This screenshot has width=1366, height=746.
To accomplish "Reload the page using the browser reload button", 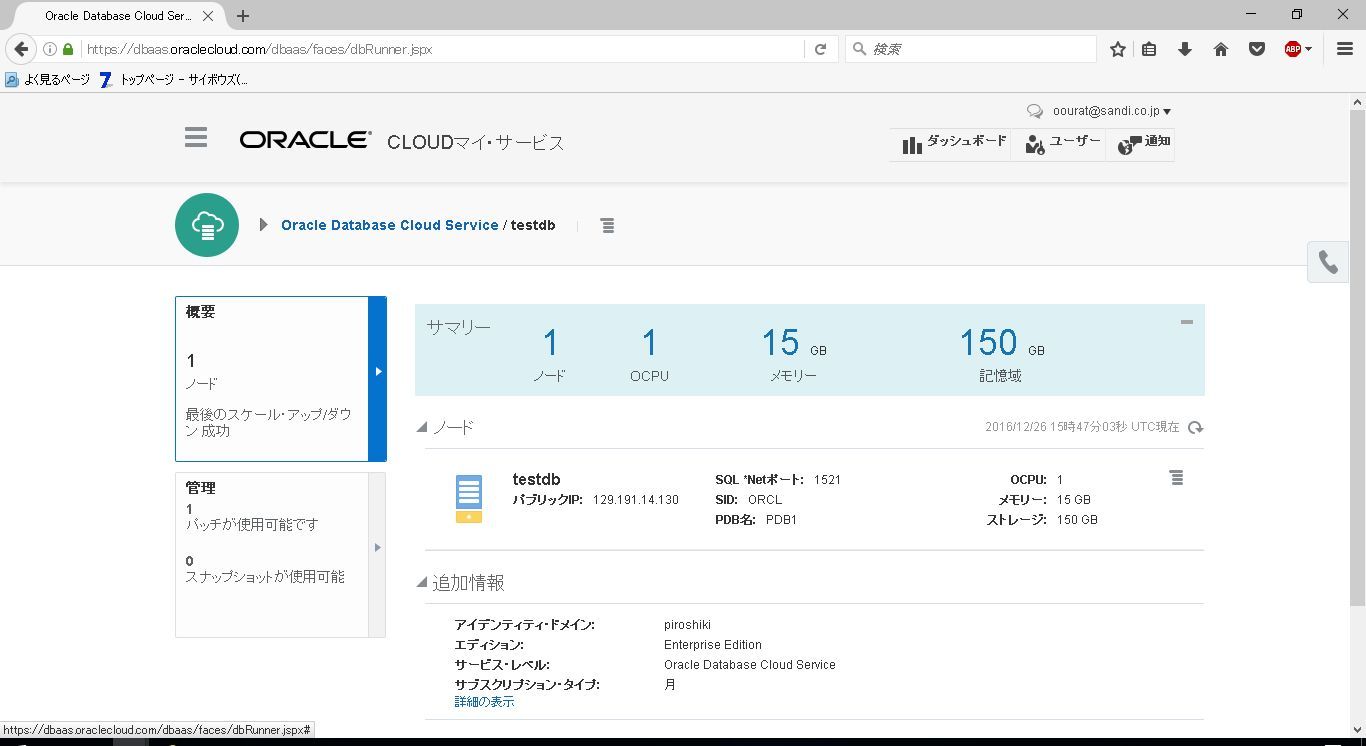I will tap(820, 49).
